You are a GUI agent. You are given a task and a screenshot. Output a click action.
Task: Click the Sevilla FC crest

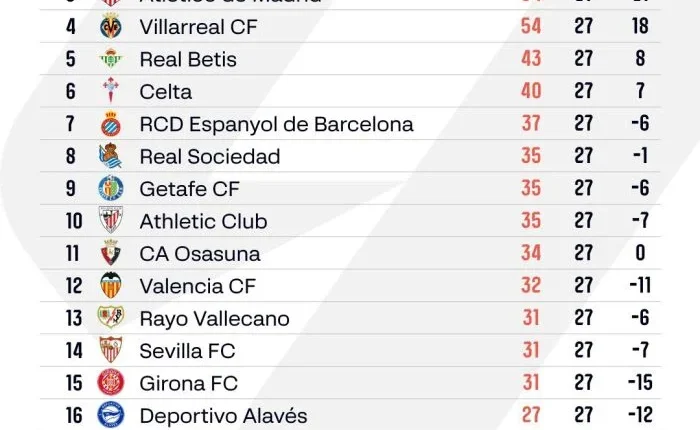(x=110, y=350)
